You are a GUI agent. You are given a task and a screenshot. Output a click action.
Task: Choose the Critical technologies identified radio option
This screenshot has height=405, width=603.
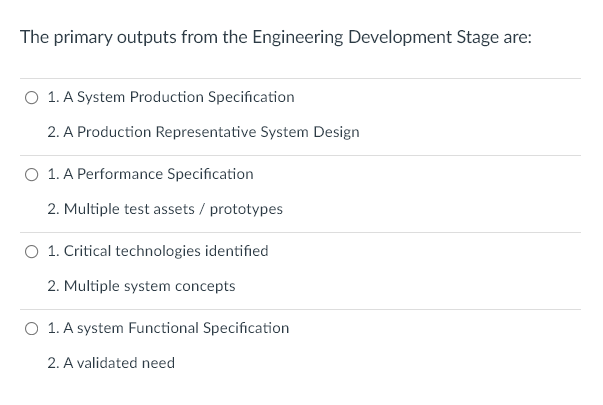pos(32,251)
